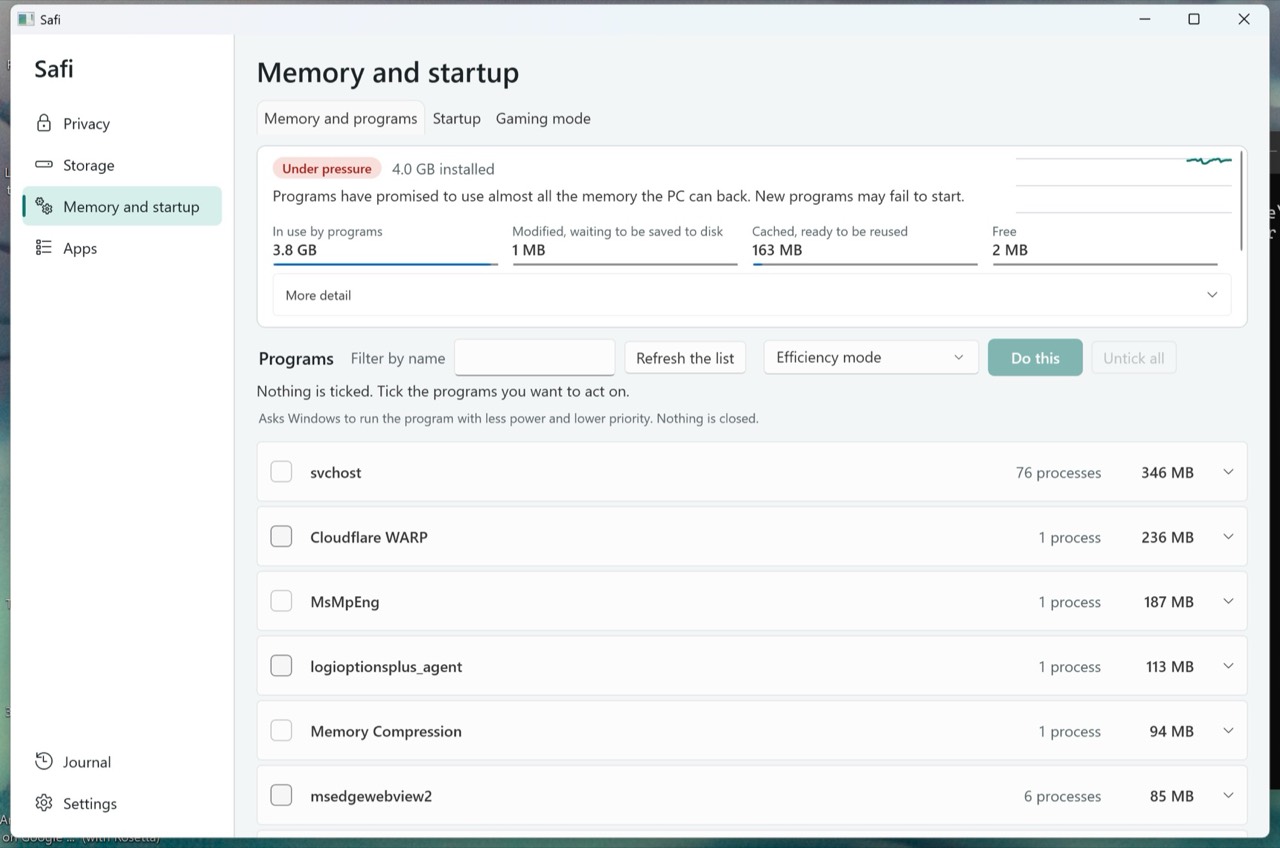The image size is (1280, 848).
Task: Tick the MsMpEng checkbox
Action: pos(281,601)
